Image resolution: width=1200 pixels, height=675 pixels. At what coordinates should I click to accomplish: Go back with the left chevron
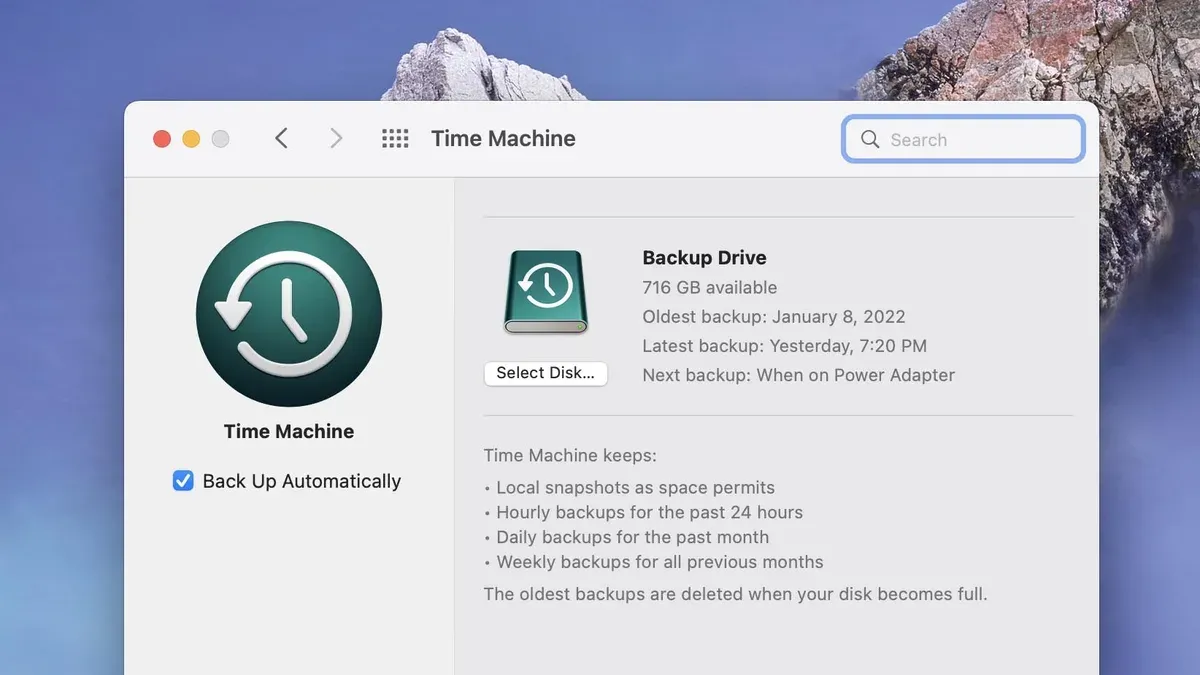(x=282, y=139)
